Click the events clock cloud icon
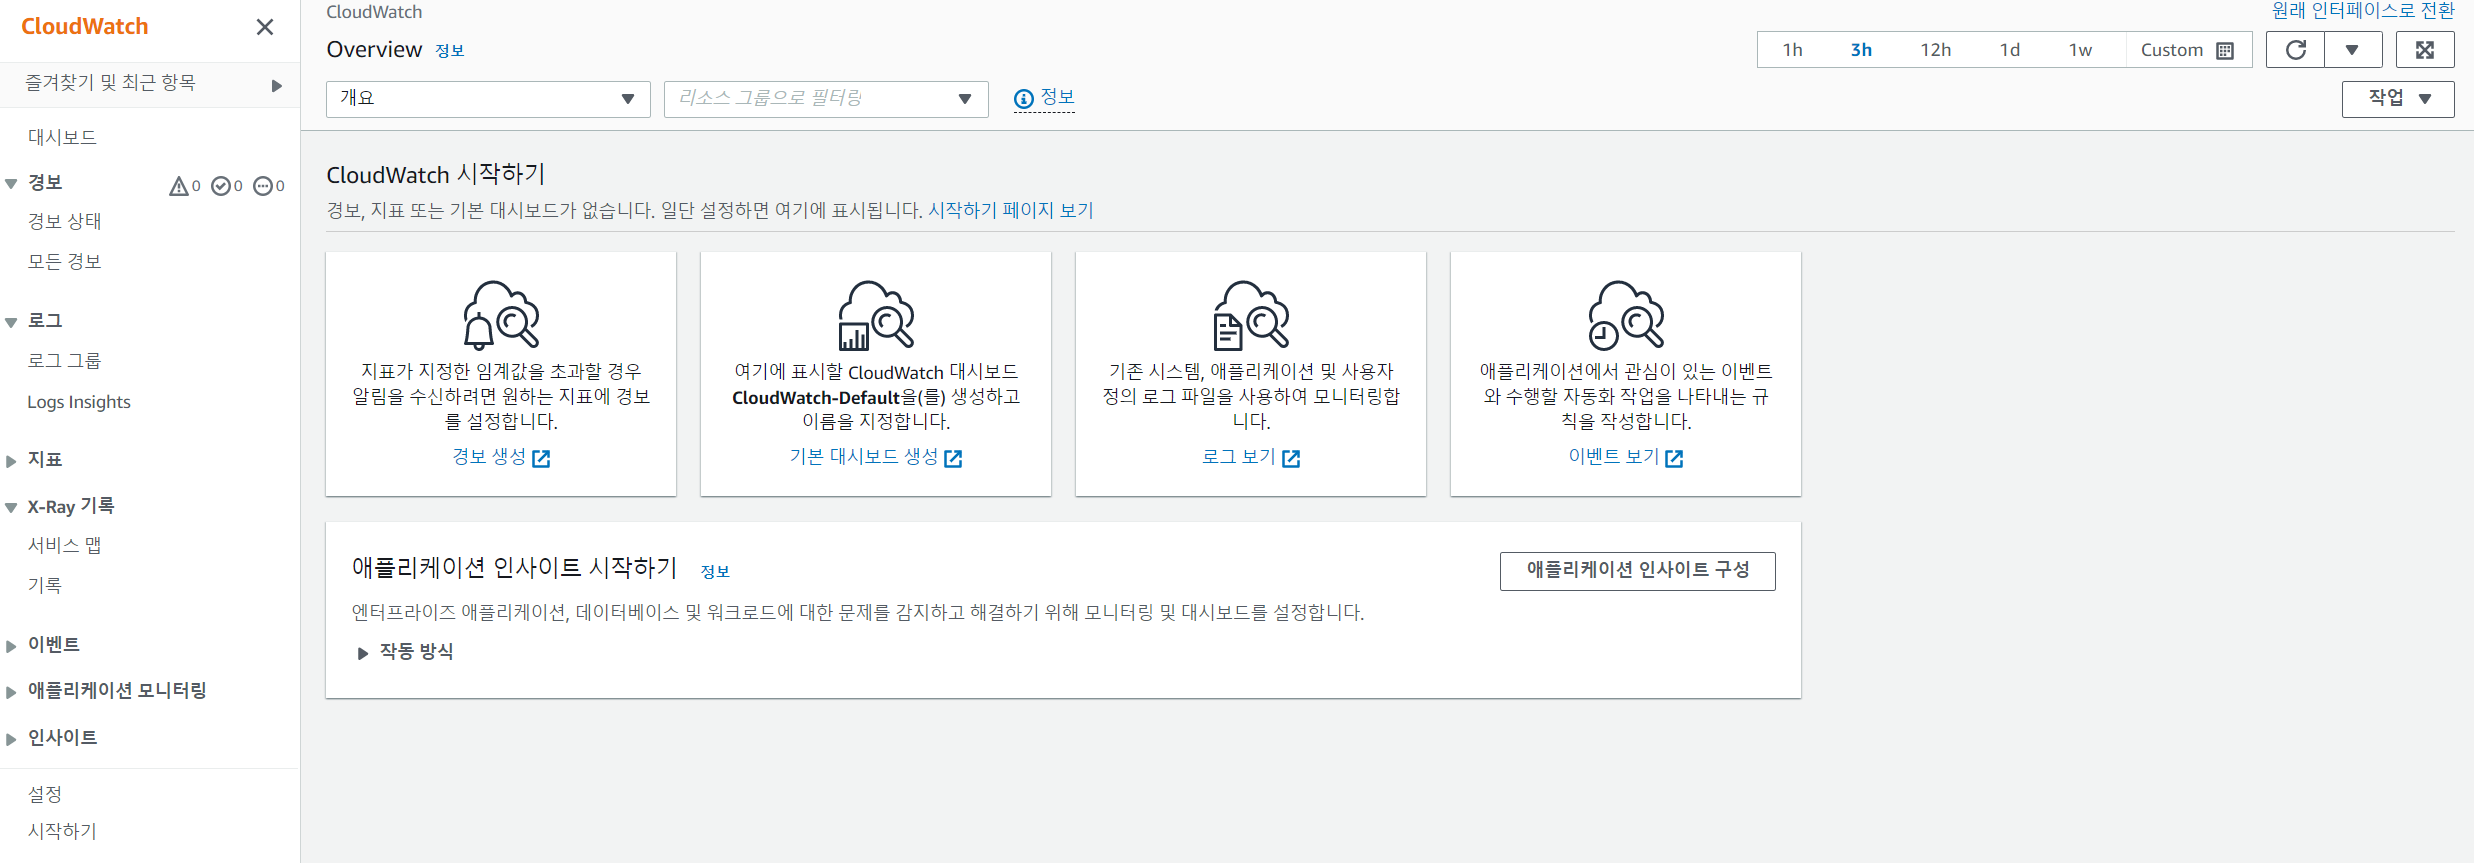The height and width of the screenshot is (863, 2474). (1626, 315)
